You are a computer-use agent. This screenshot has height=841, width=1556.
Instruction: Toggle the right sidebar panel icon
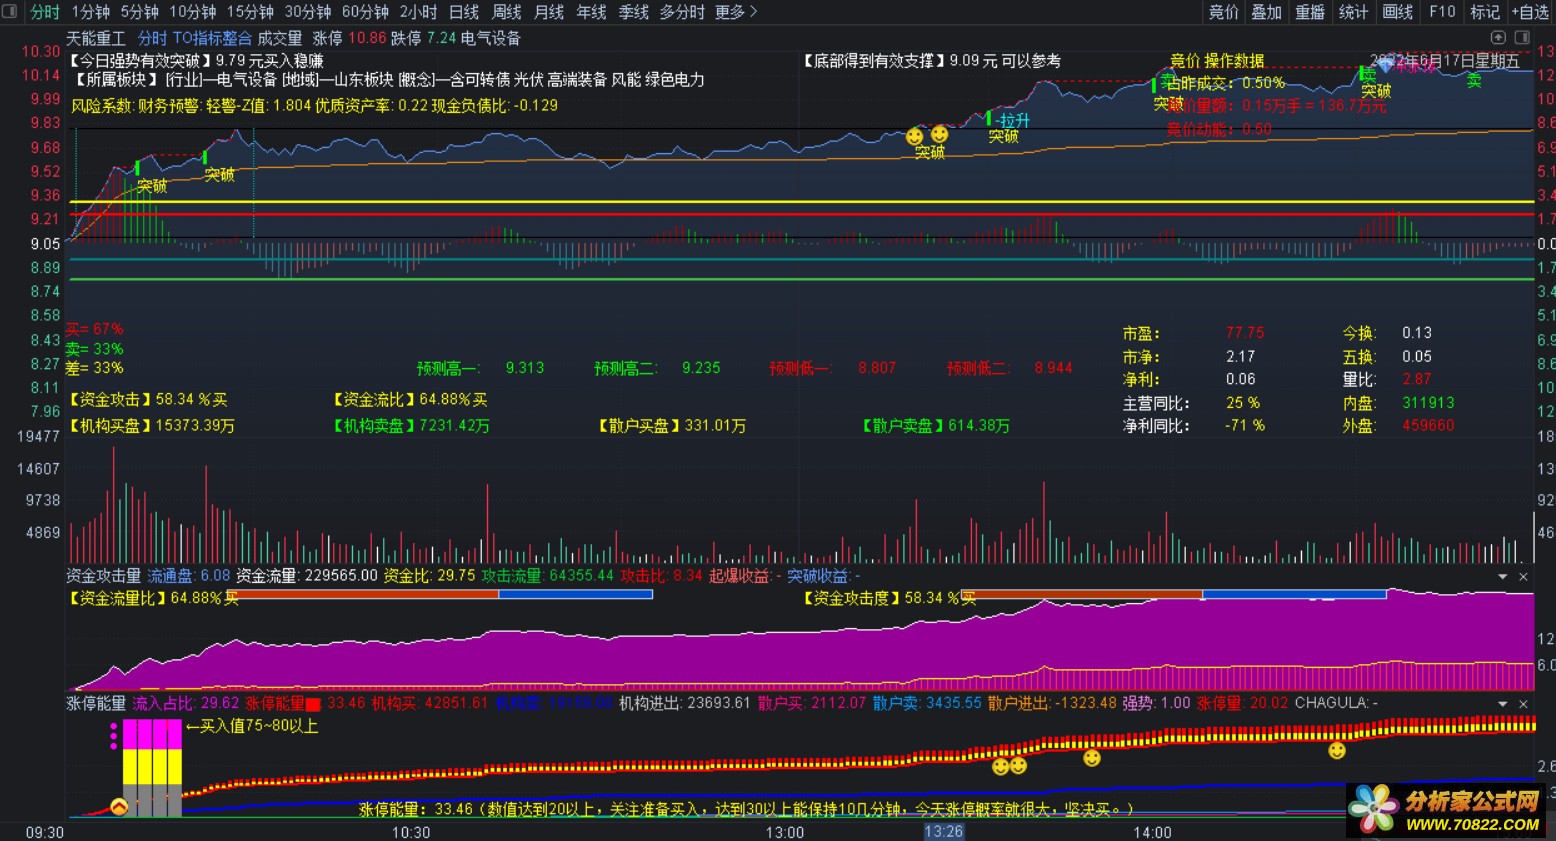pos(1522,38)
